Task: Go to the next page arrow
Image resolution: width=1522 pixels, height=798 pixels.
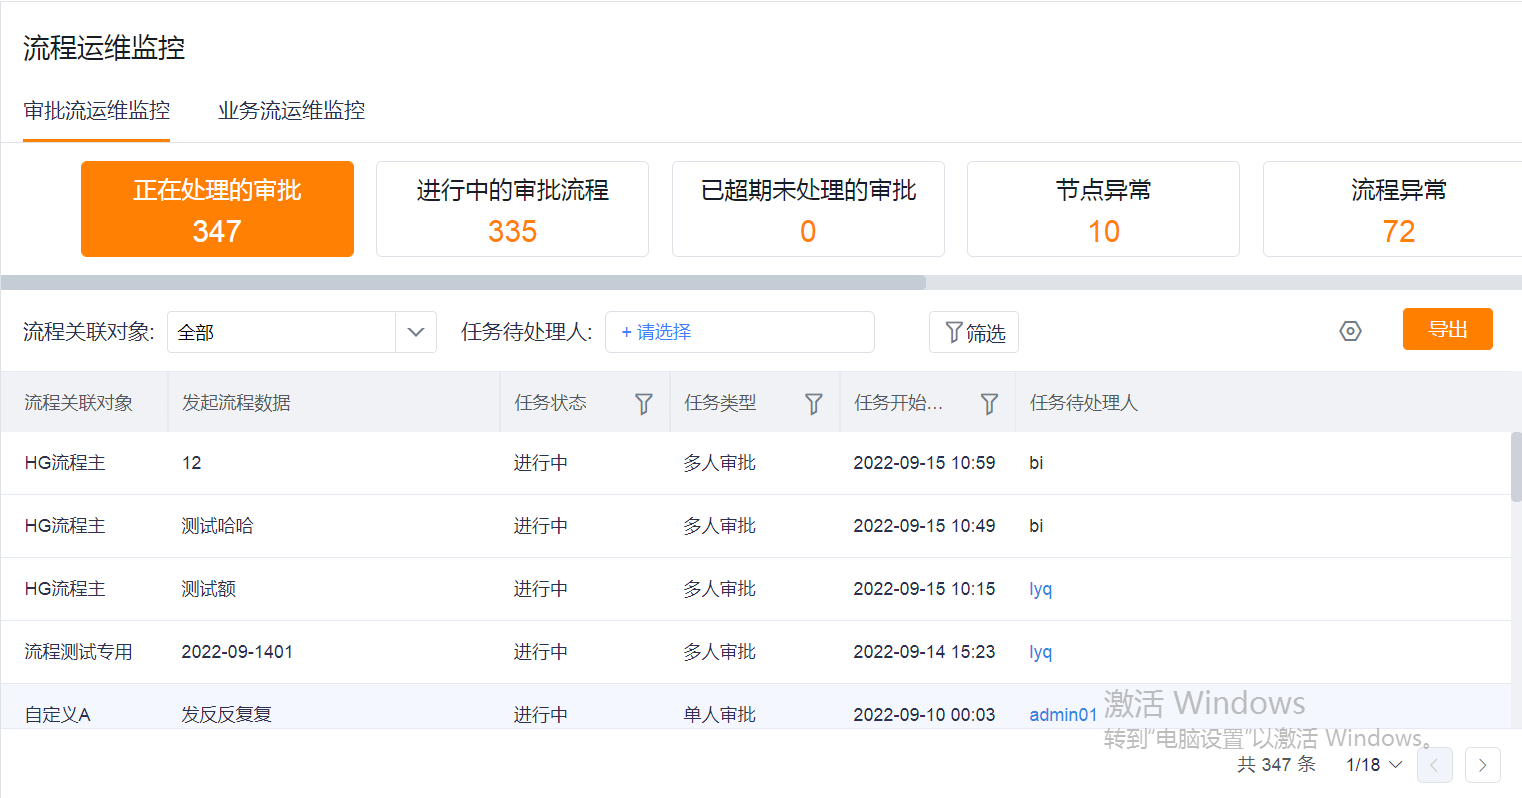Action: [1483, 765]
